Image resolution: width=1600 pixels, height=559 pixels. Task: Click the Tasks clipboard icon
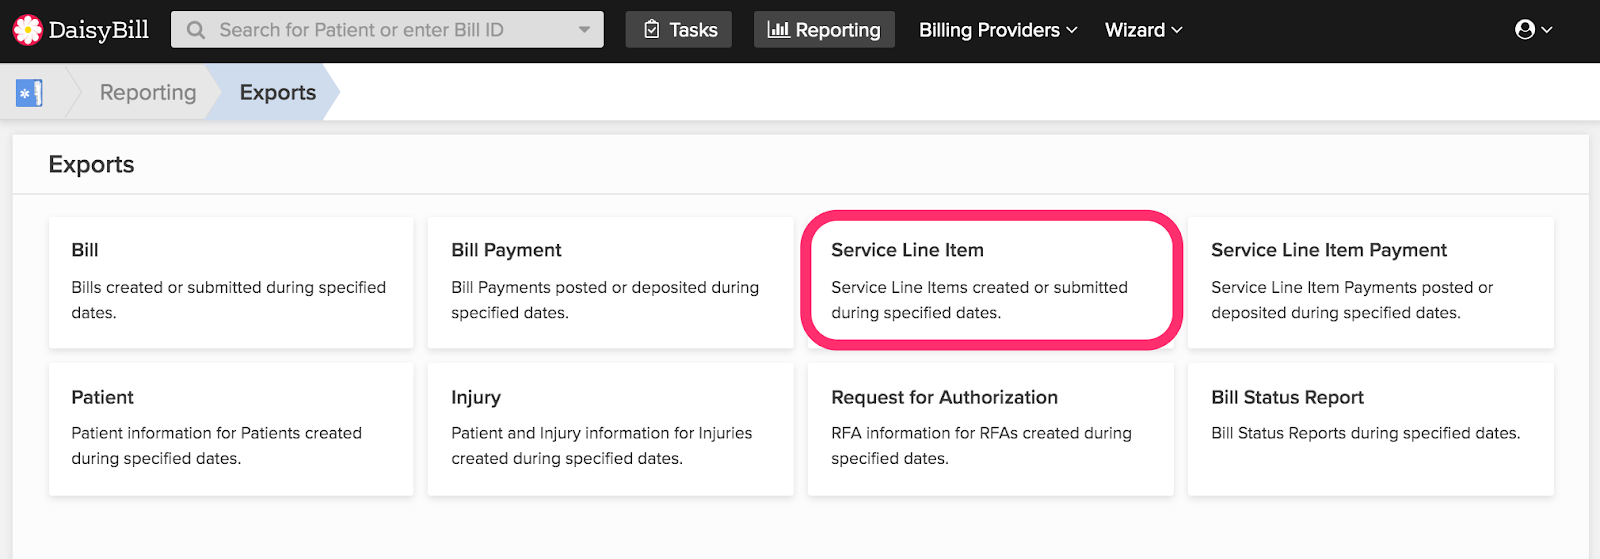pyautogui.click(x=652, y=30)
